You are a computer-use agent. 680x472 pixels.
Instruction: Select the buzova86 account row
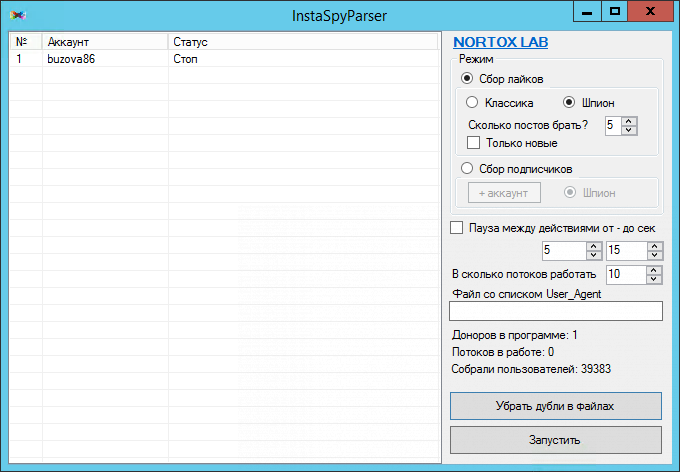pos(72,59)
